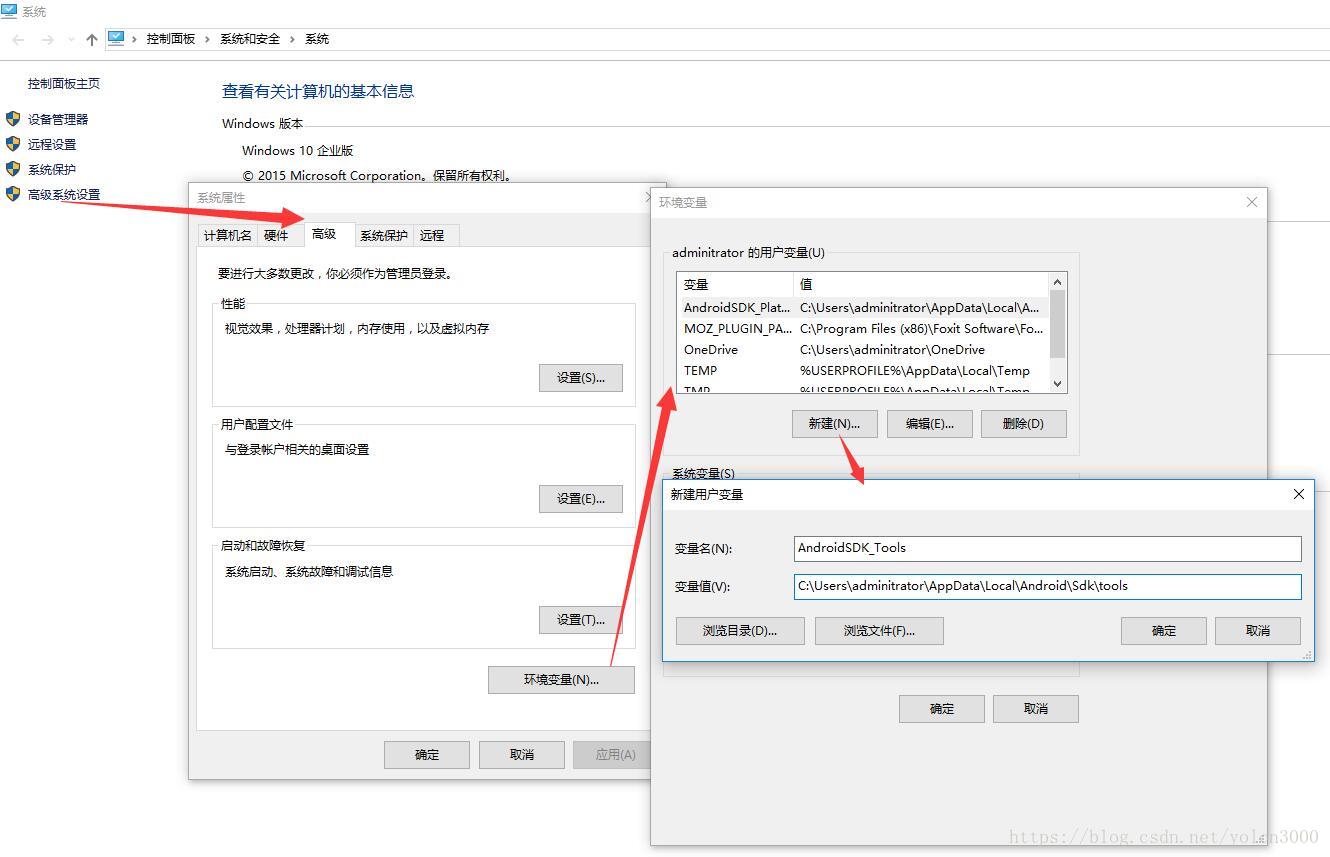The height and width of the screenshot is (857, 1330).
Task: Click the 系统 window title icon
Action: click(x=9, y=11)
